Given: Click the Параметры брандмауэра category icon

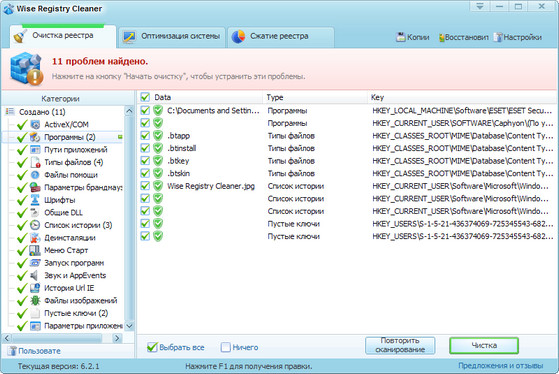Looking at the screenshot, I should tap(35, 187).
